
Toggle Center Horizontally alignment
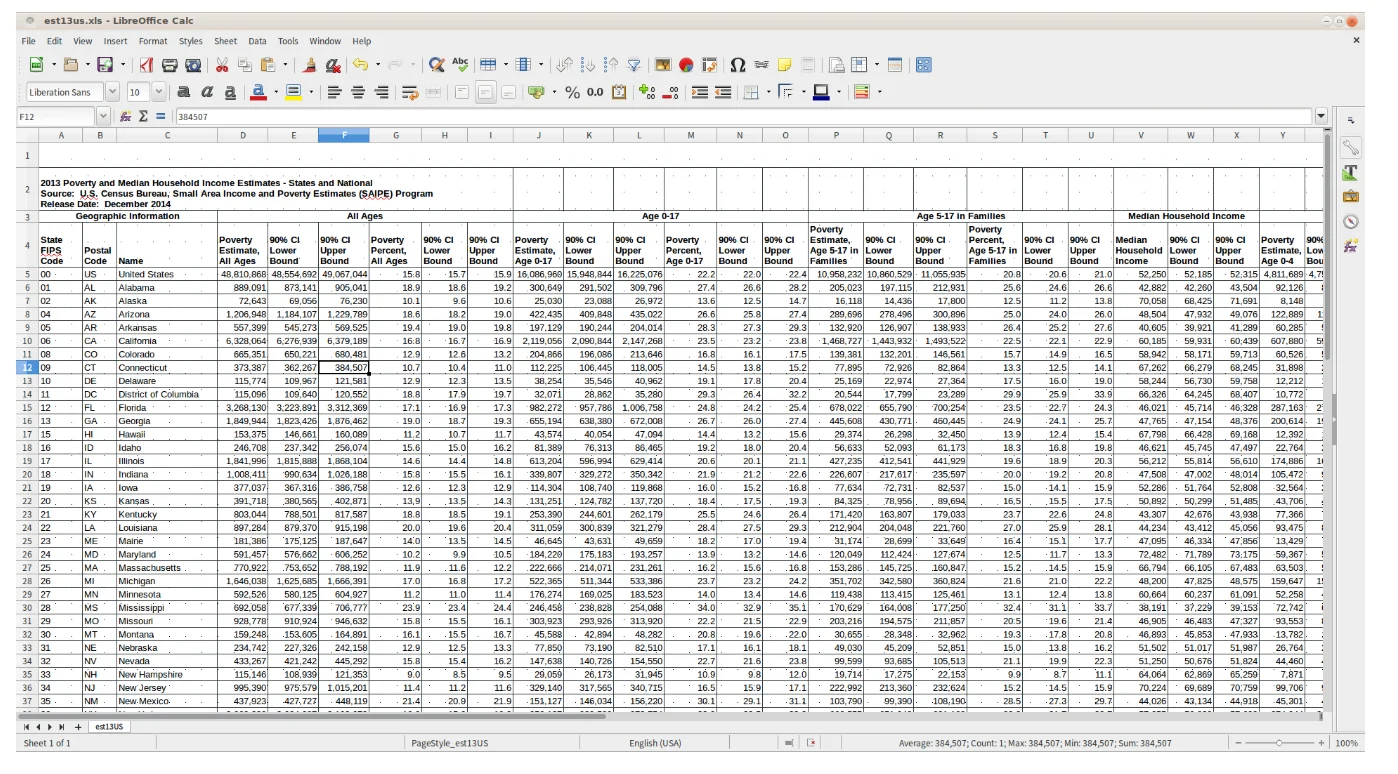pos(358,92)
